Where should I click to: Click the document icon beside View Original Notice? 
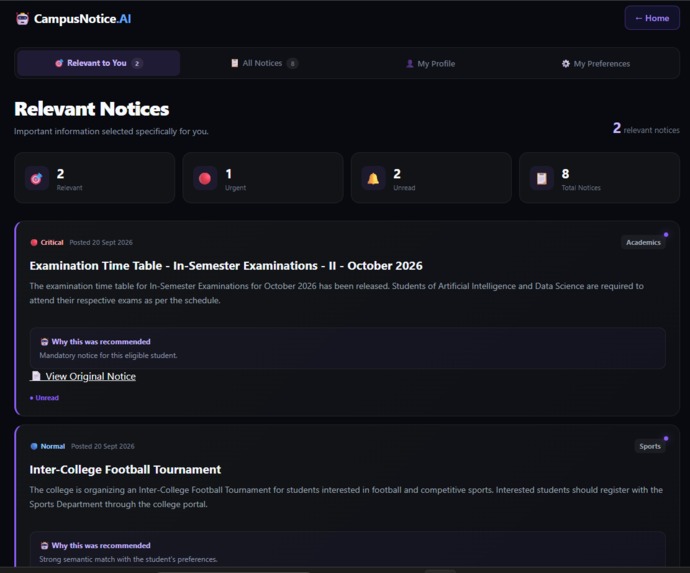(37, 376)
